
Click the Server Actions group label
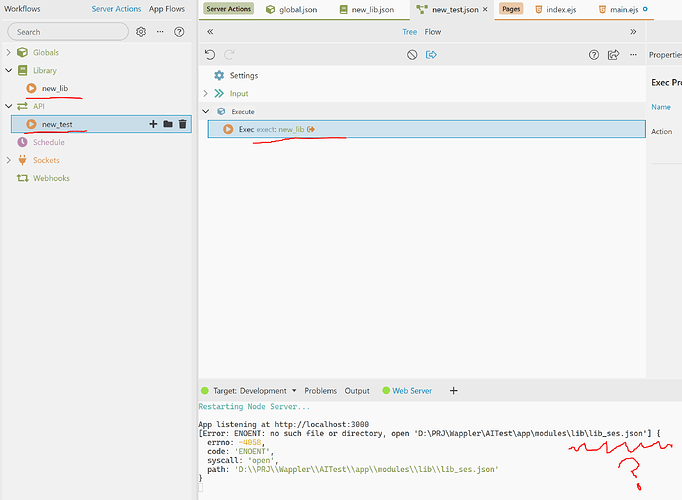(x=228, y=9)
